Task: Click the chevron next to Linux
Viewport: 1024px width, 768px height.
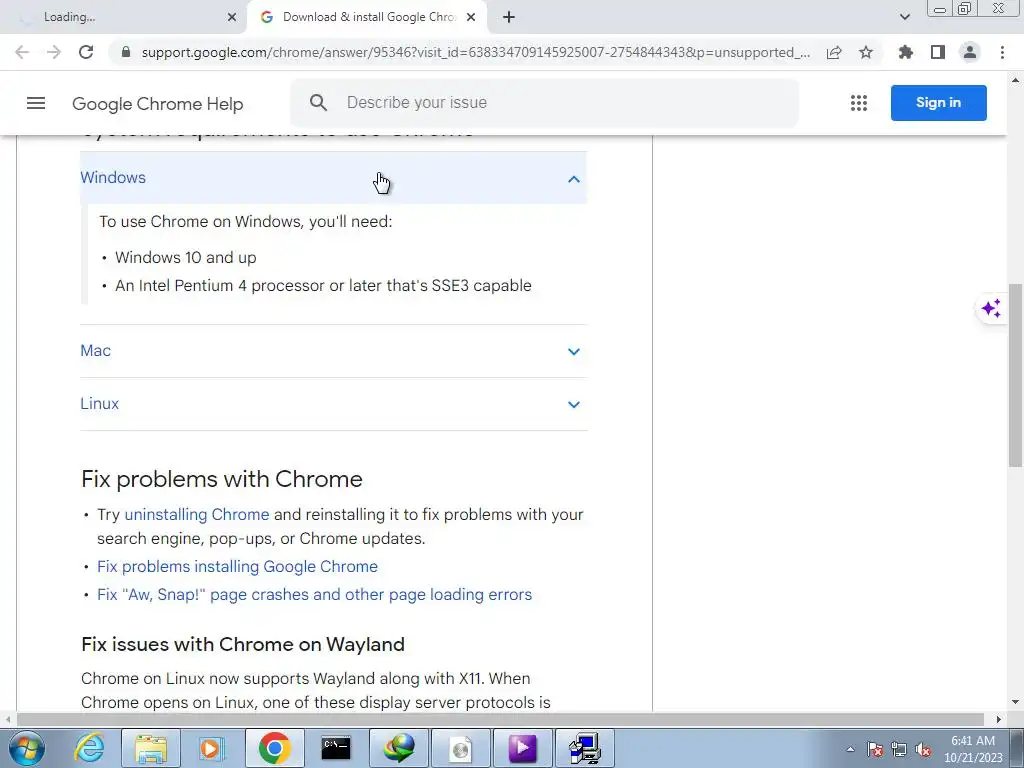Action: click(573, 404)
